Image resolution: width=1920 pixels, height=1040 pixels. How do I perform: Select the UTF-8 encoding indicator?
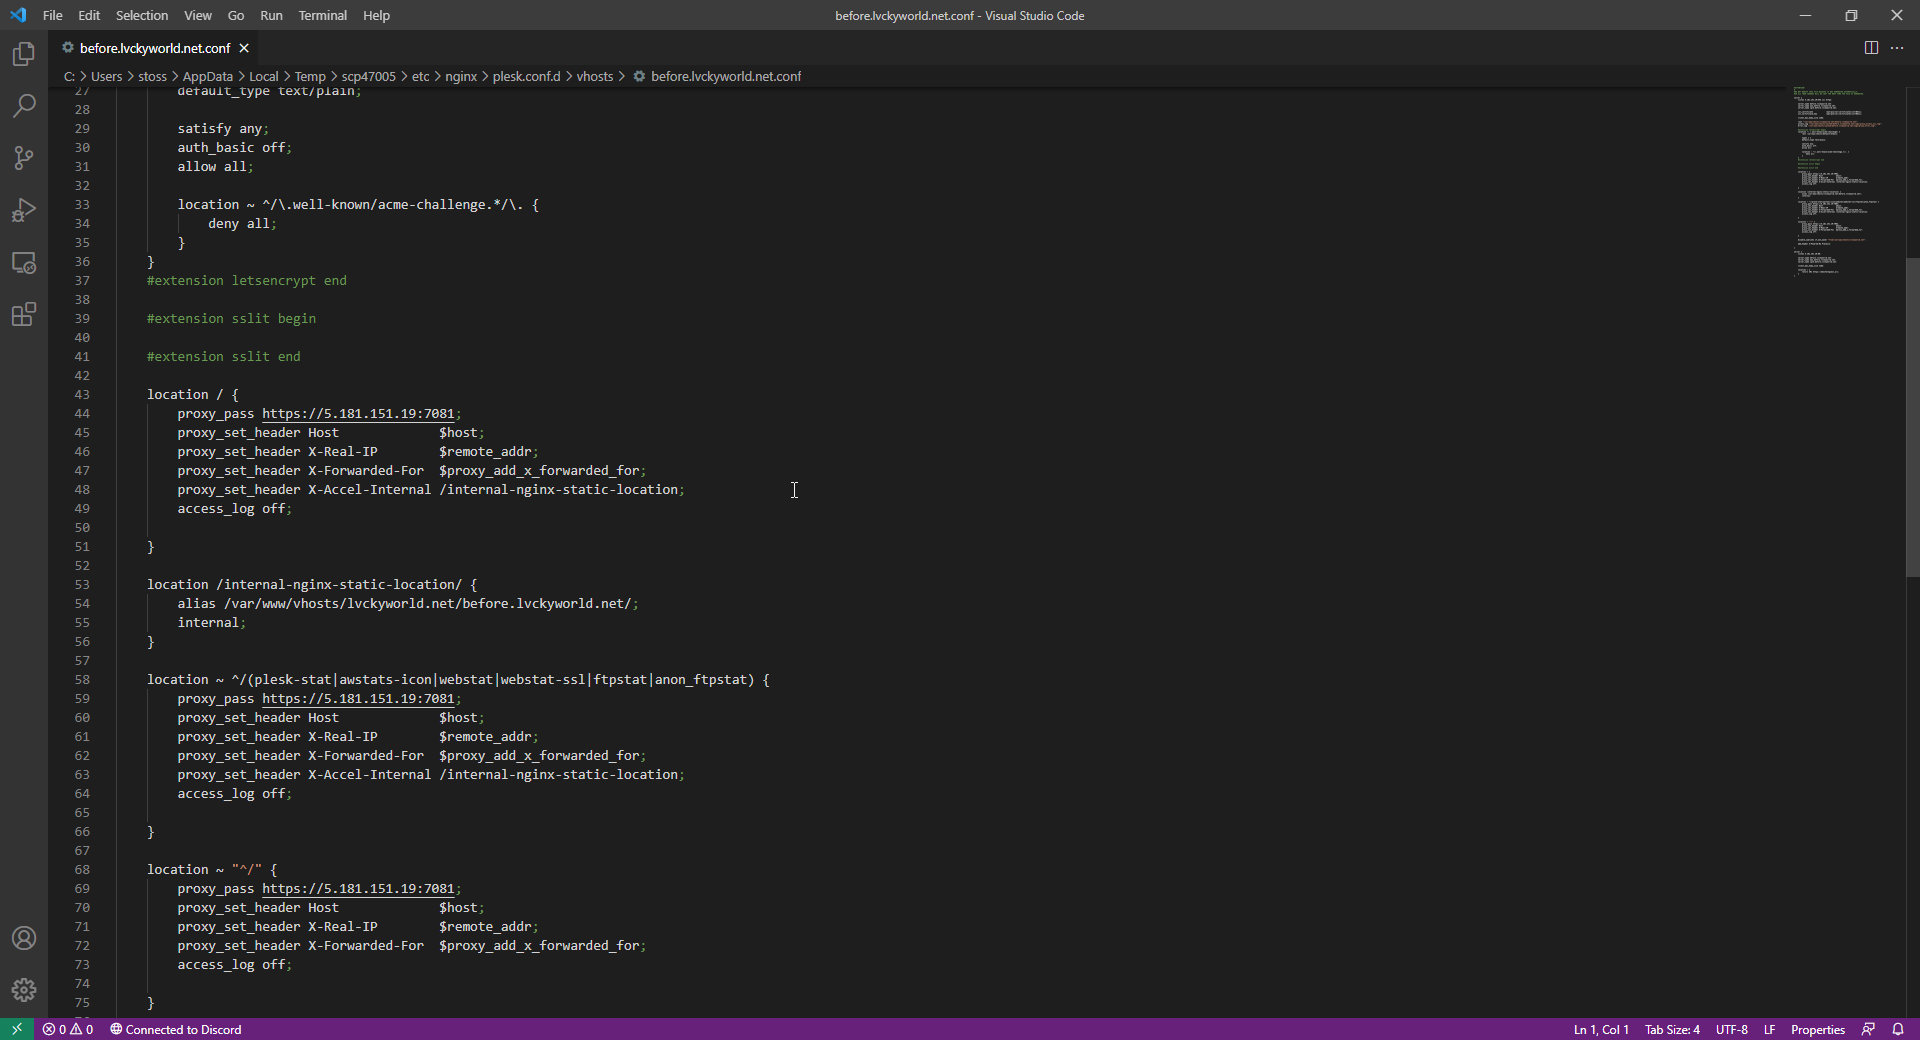pyautogui.click(x=1732, y=1029)
